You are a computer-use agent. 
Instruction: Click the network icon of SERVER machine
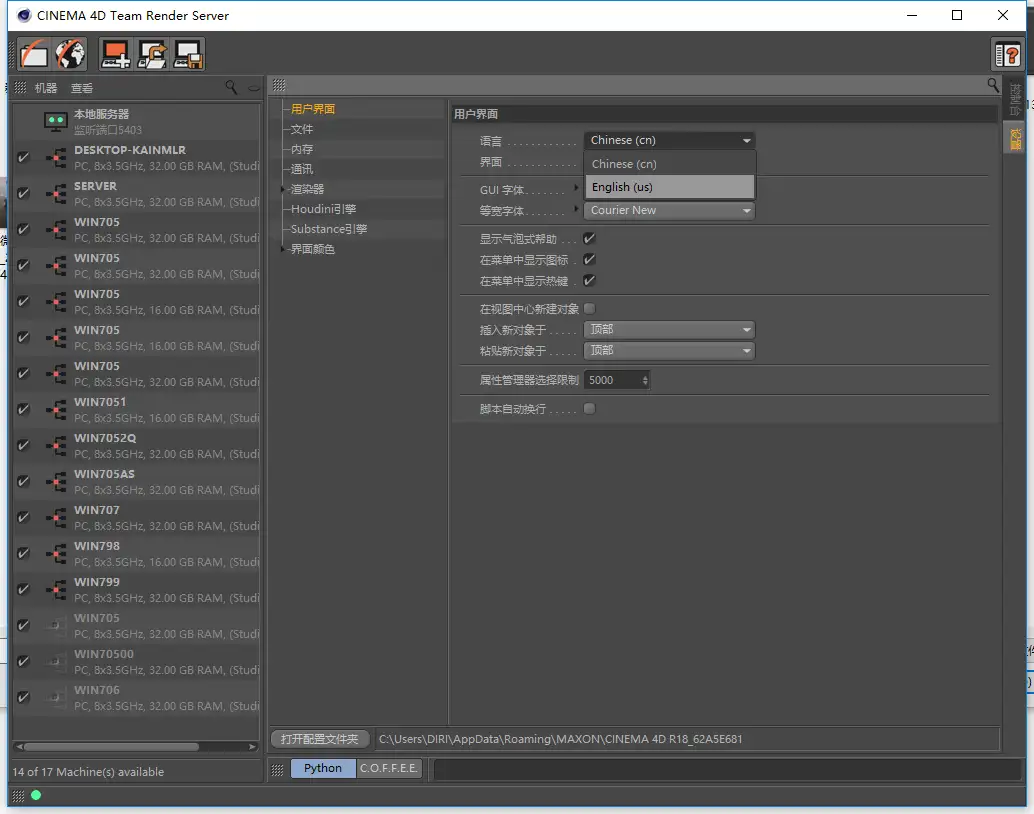(57, 194)
